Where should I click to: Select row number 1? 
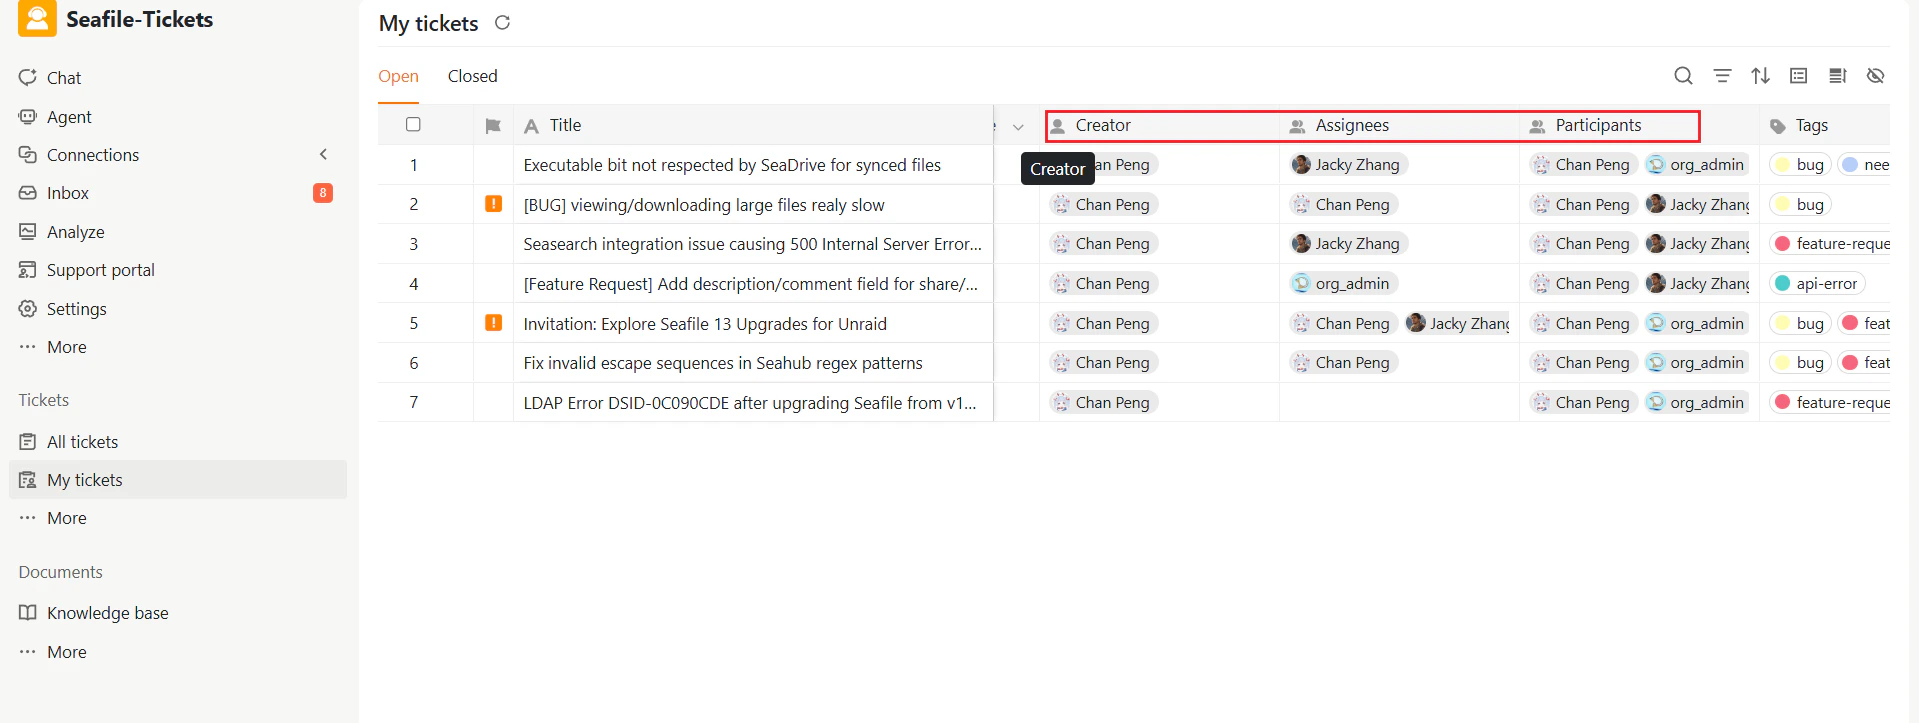click(x=413, y=165)
